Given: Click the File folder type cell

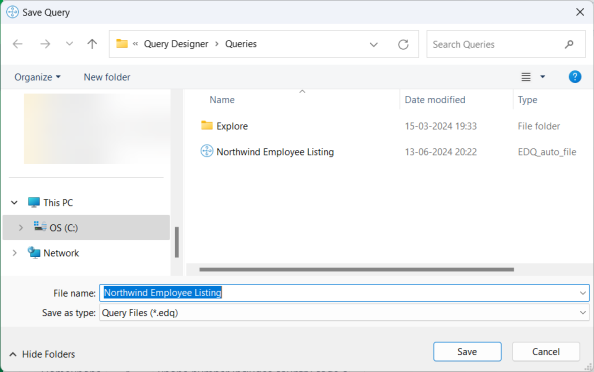Looking at the screenshot, I should [x=539, y=126].
